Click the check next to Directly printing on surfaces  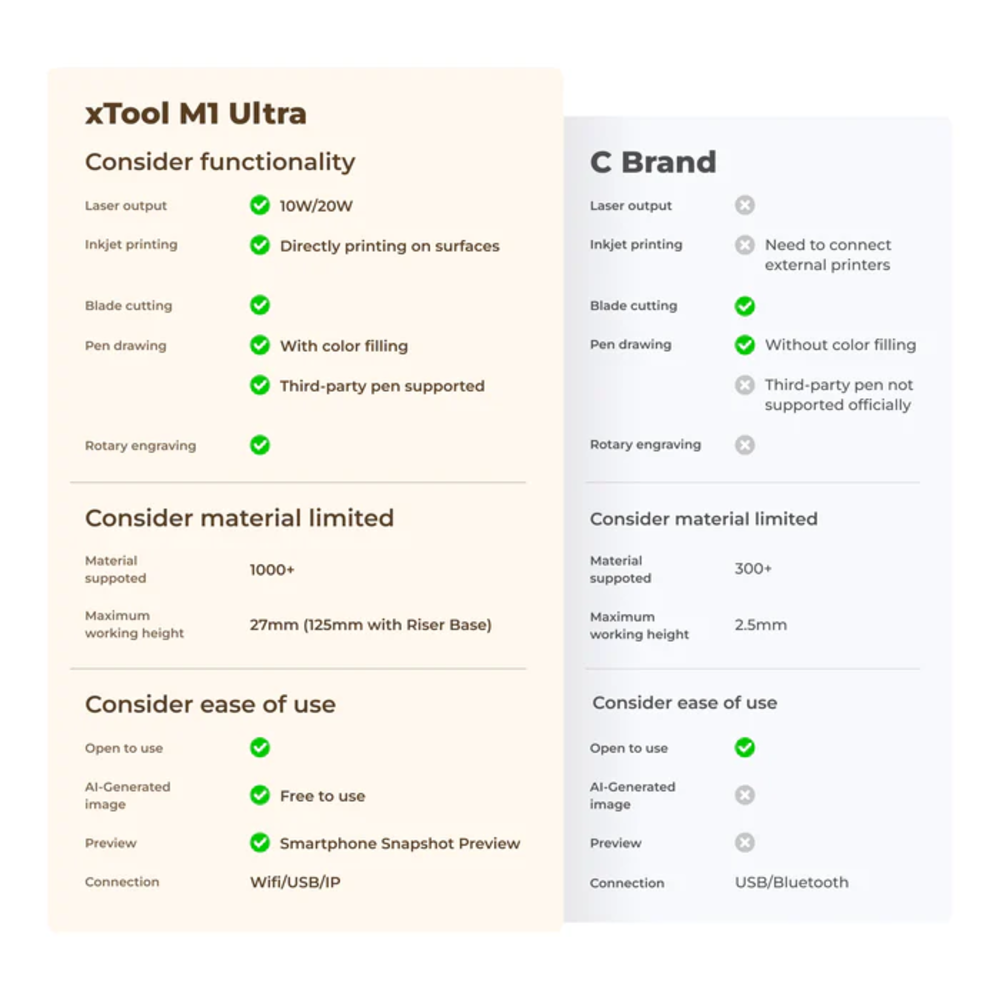tap(260, 245)
